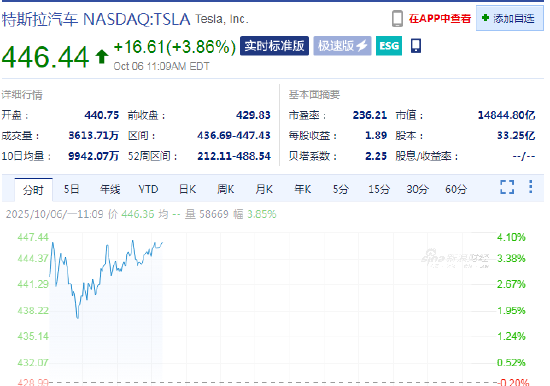
Task: Open the 在APP中查看 link
Action: [x=440, y=19]
